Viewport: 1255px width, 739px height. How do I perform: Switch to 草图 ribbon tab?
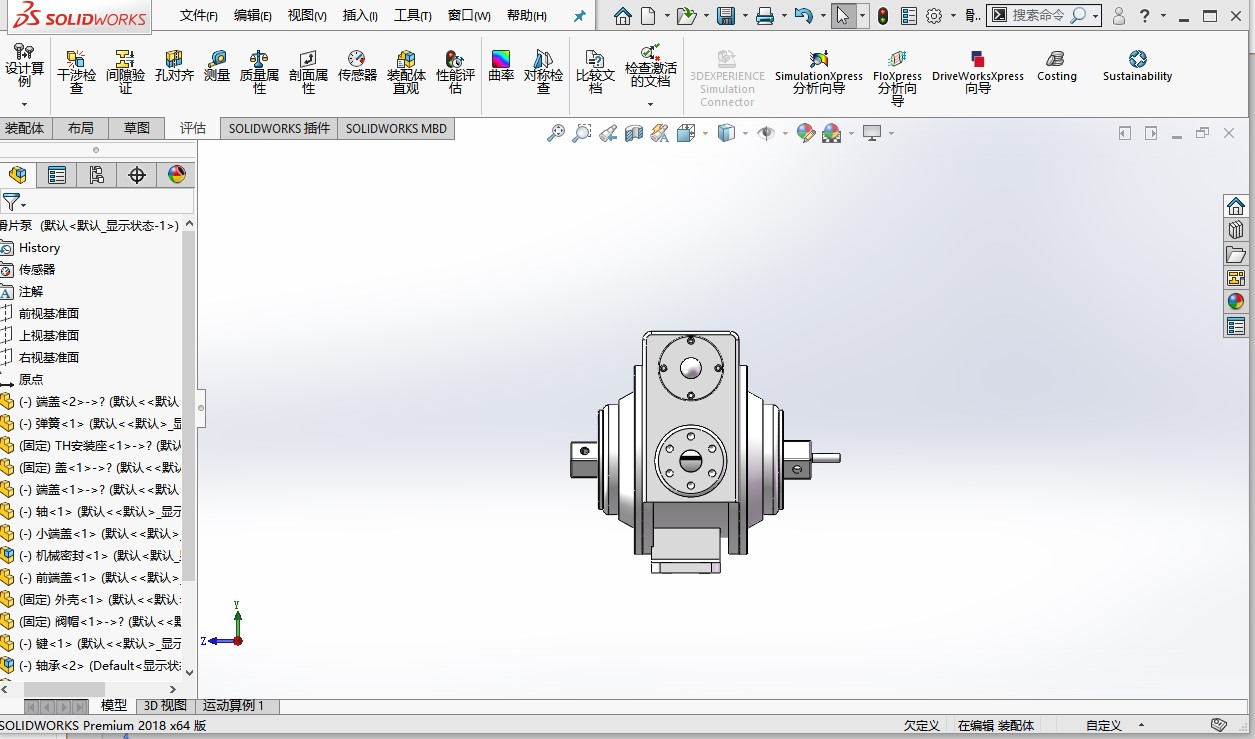click(137, 128)
